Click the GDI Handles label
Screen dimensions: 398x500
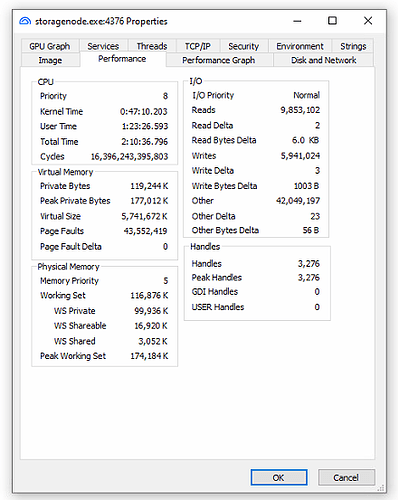[x=215, y=292]
